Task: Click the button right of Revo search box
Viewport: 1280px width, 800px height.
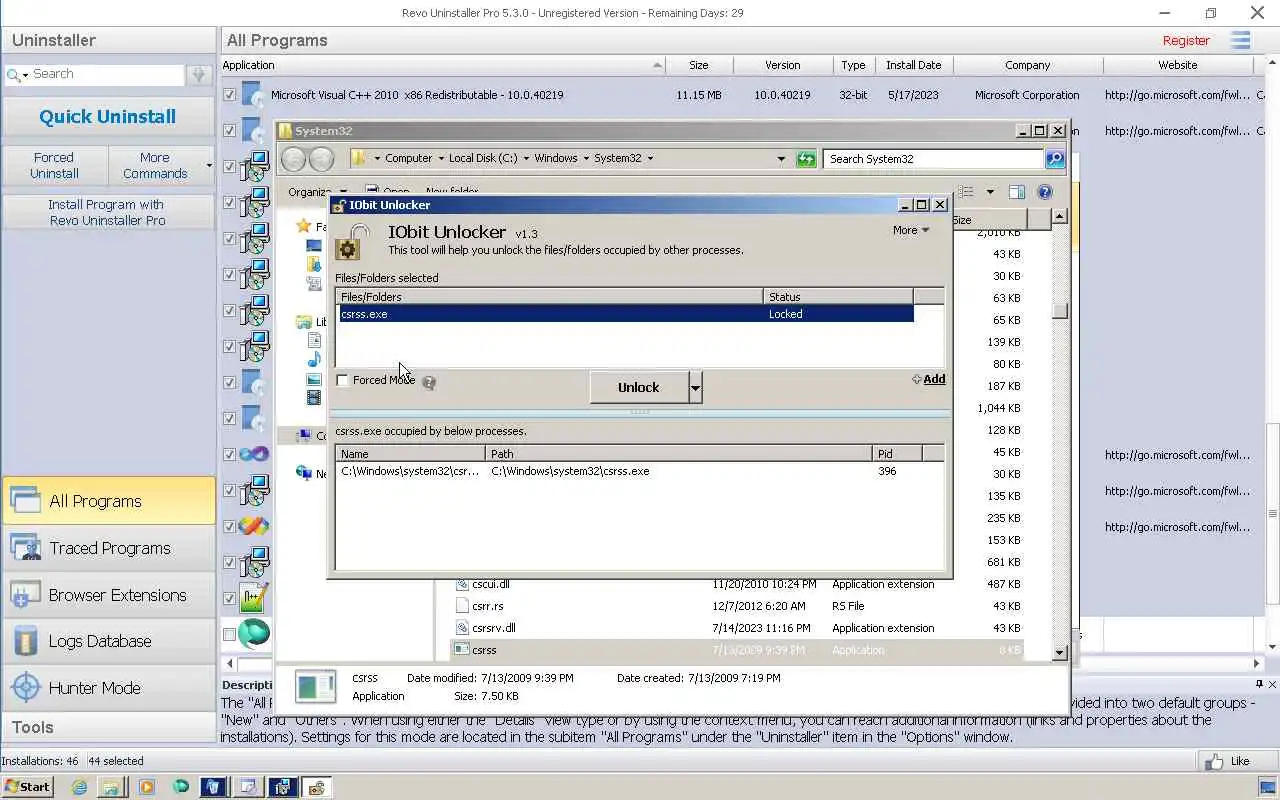Action: point(198,74)
